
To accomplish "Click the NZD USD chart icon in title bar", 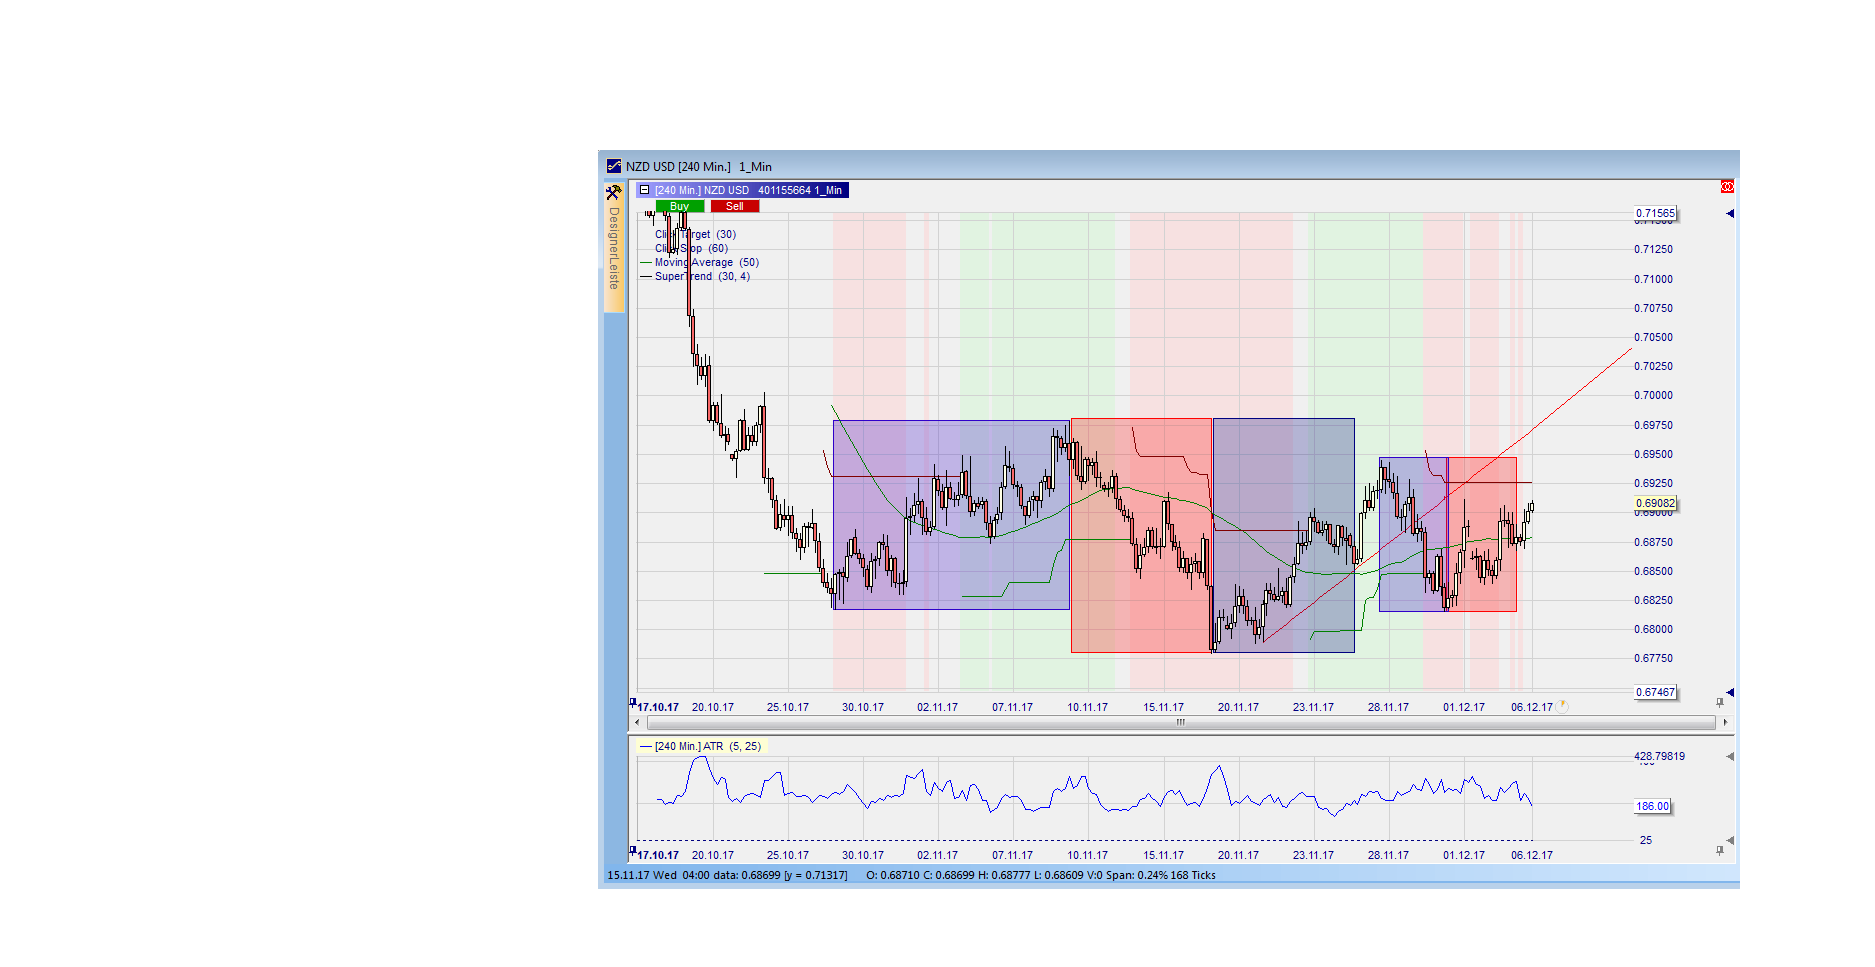I will coord(613,166).
